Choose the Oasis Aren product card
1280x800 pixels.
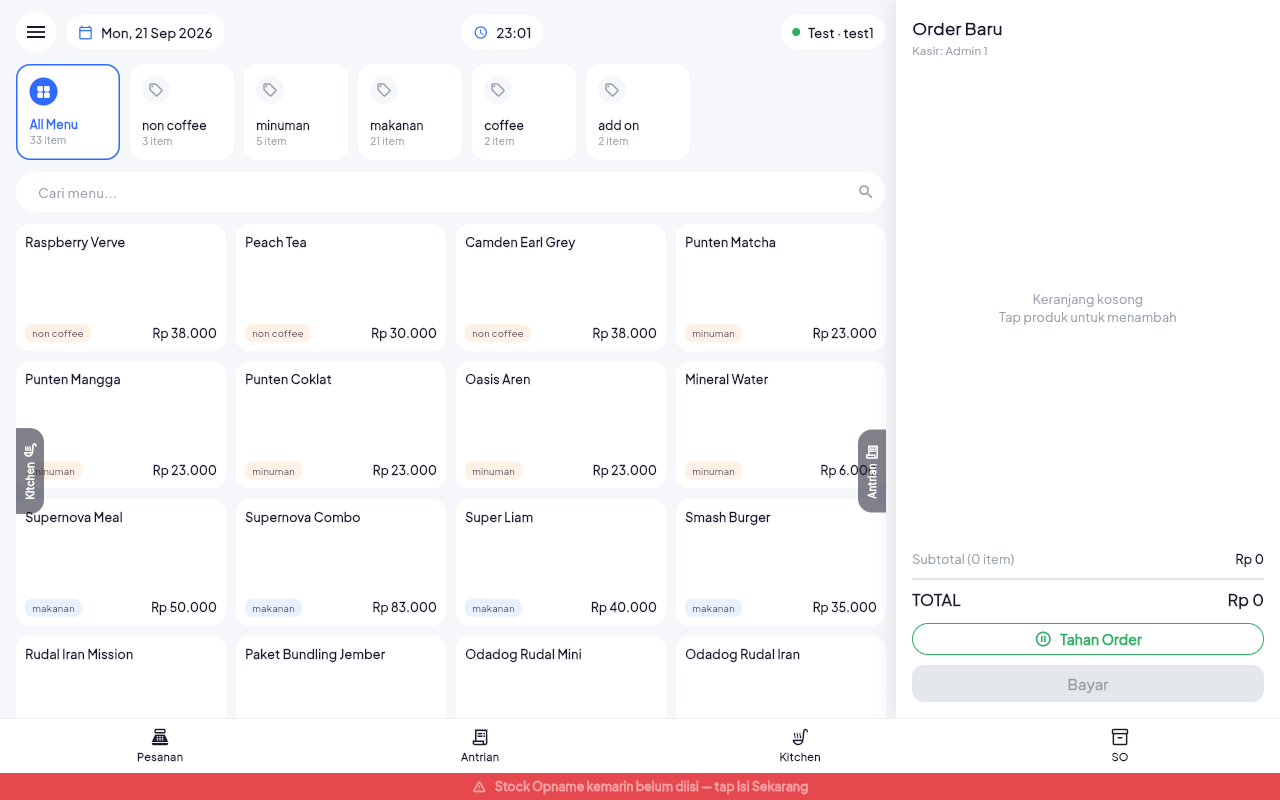(x=561, y=425)
